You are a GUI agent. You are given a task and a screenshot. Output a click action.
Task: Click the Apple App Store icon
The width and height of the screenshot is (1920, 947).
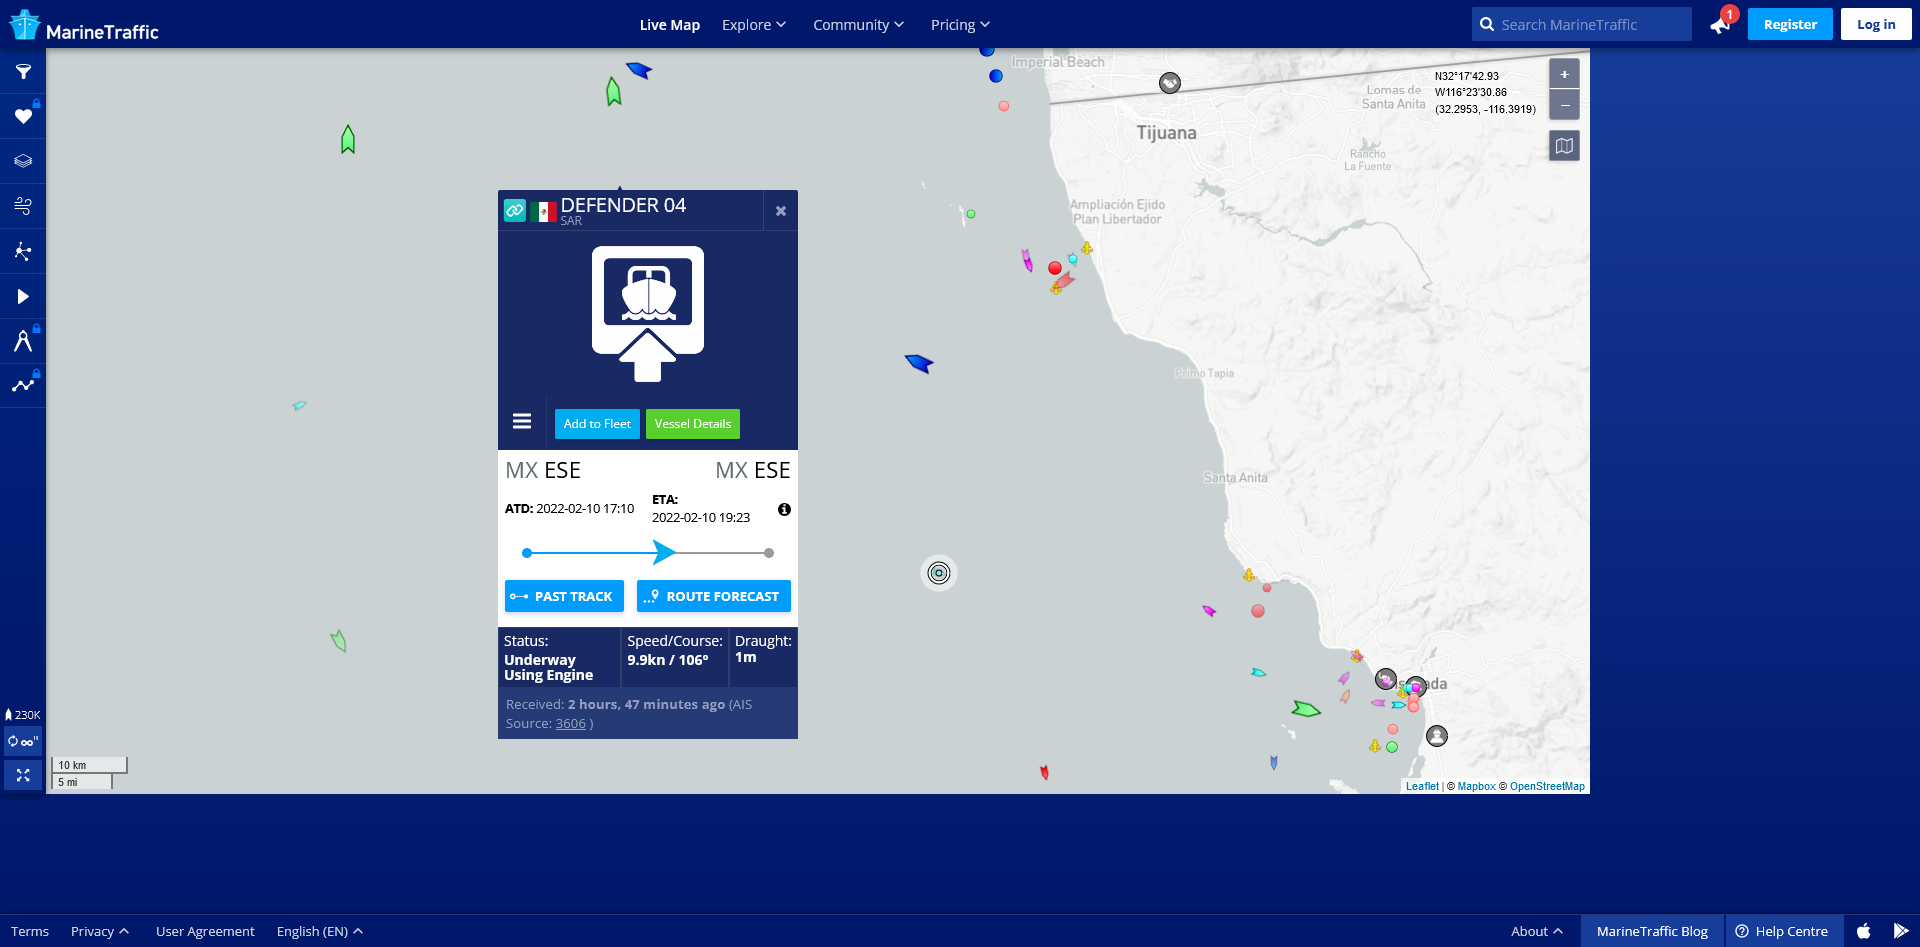(x=1863, y=931)
